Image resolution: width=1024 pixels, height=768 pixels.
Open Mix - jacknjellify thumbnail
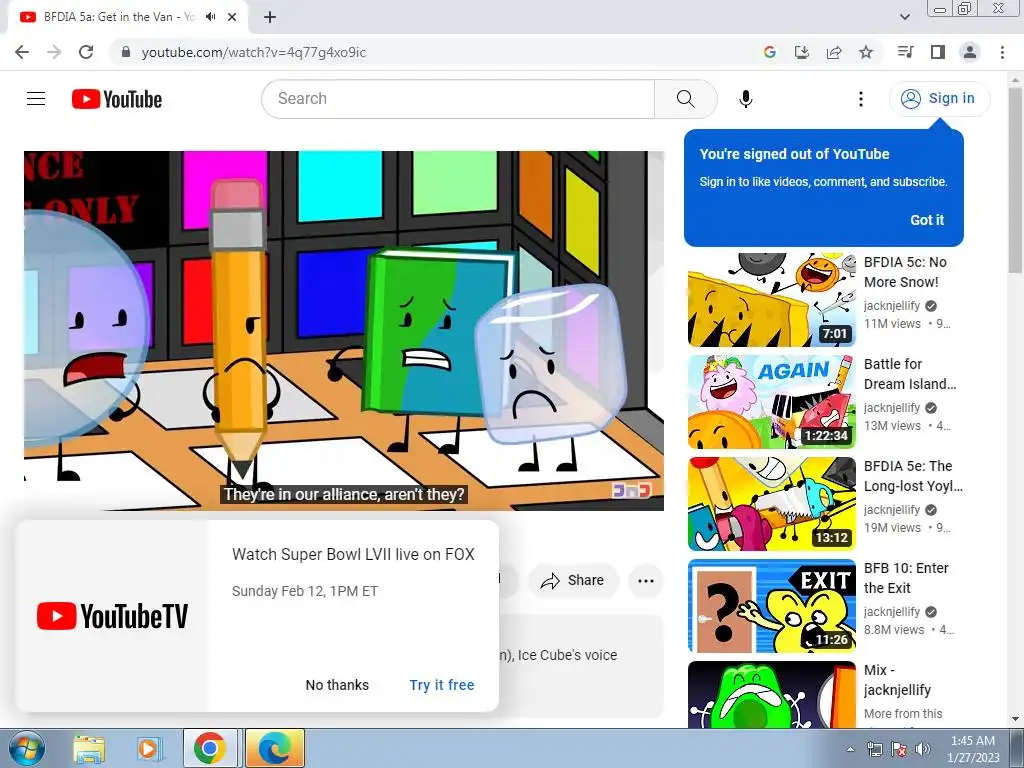point(772,695)
